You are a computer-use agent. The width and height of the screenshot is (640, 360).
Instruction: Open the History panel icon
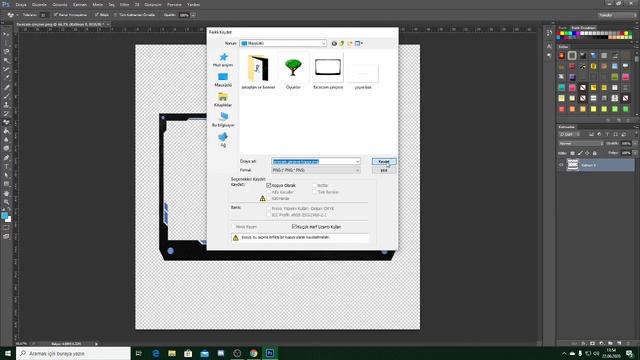[549, 33]
